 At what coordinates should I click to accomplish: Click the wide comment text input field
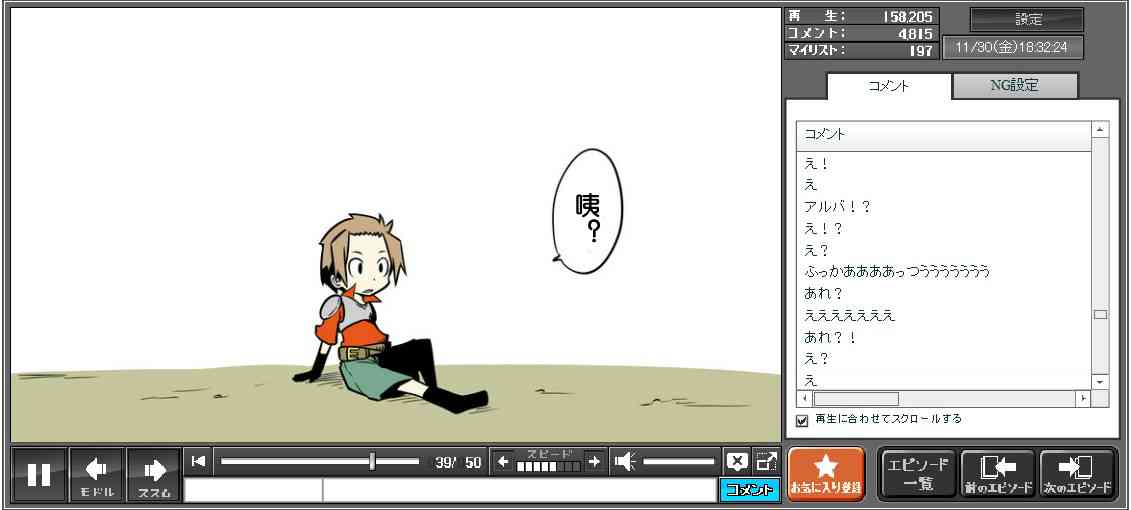click(x=518, y=490)
